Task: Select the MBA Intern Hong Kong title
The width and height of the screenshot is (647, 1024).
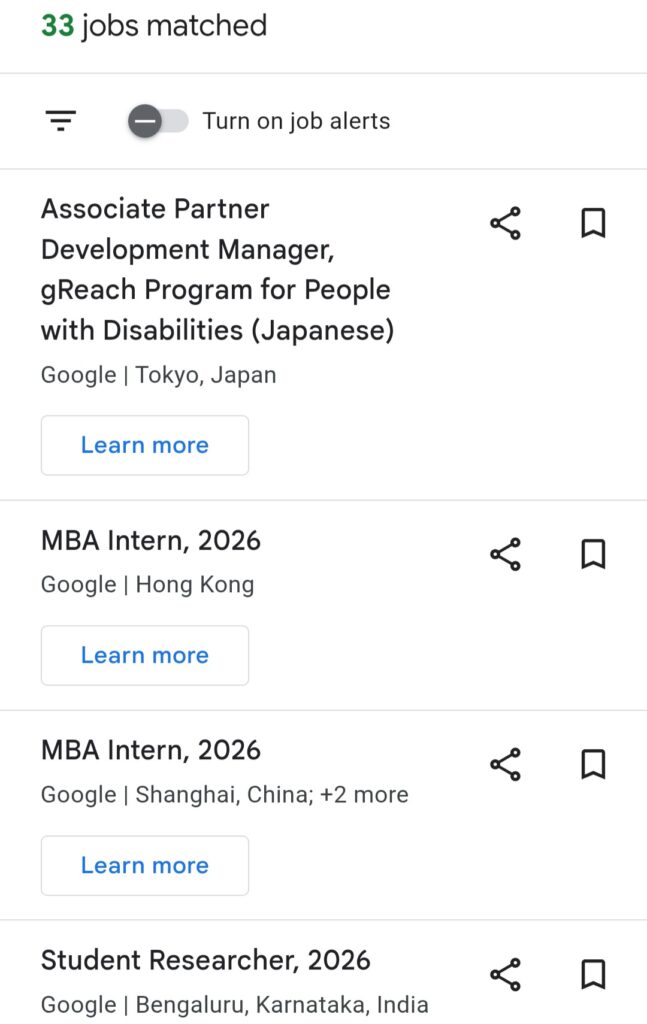Action: click(150, 539)
